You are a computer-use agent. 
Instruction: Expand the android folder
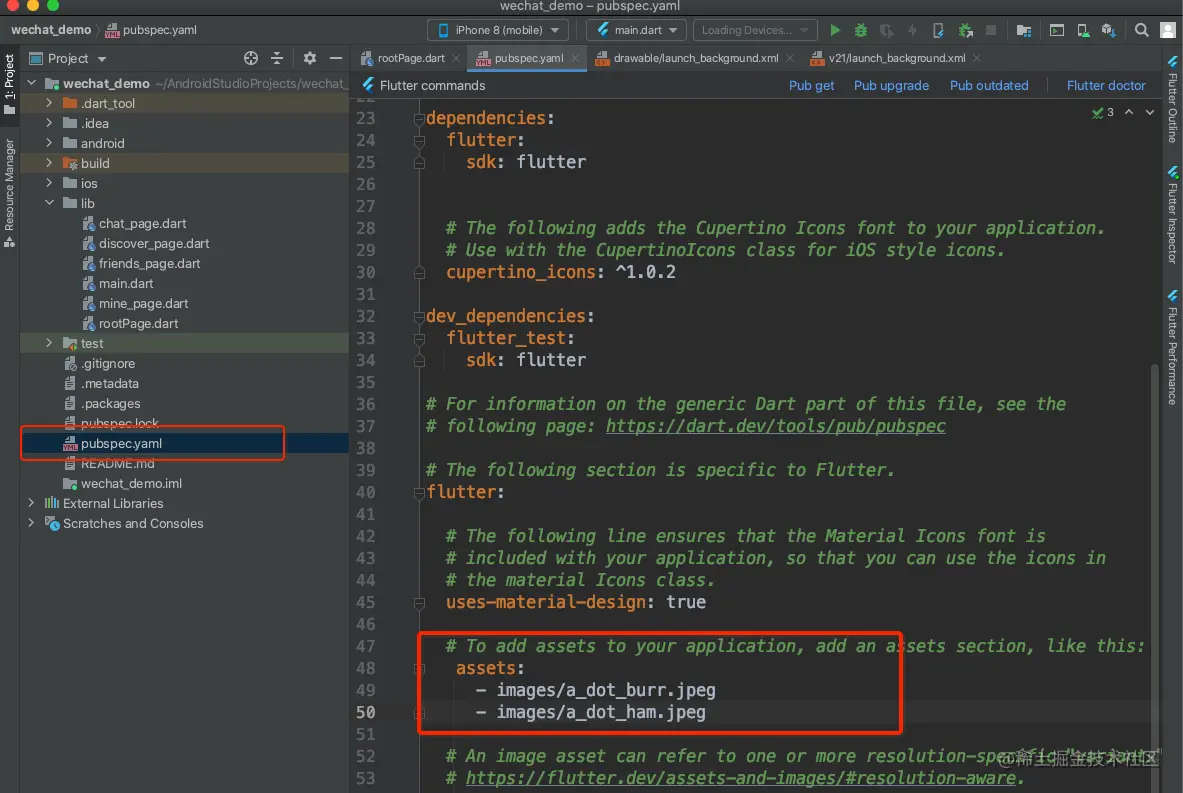click(x=49, y=143)
